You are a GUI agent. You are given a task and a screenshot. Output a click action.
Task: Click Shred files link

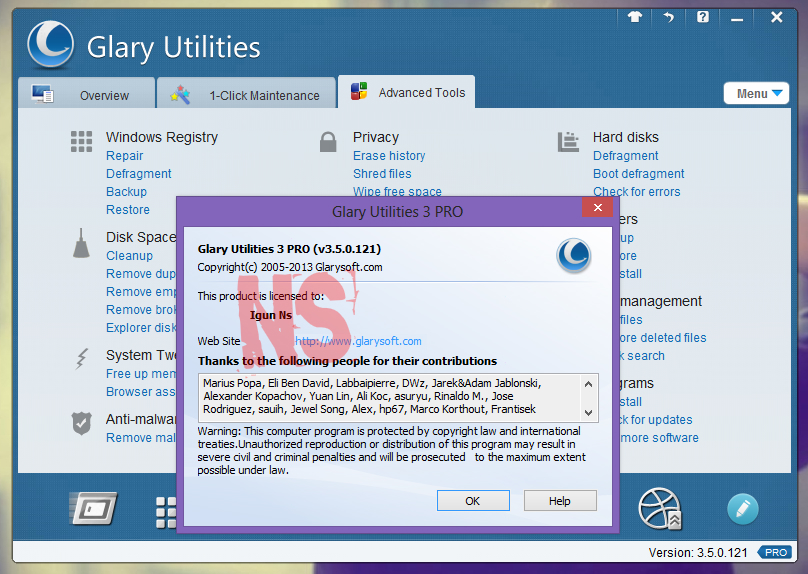pyautogui.click(x=382, y=174)
